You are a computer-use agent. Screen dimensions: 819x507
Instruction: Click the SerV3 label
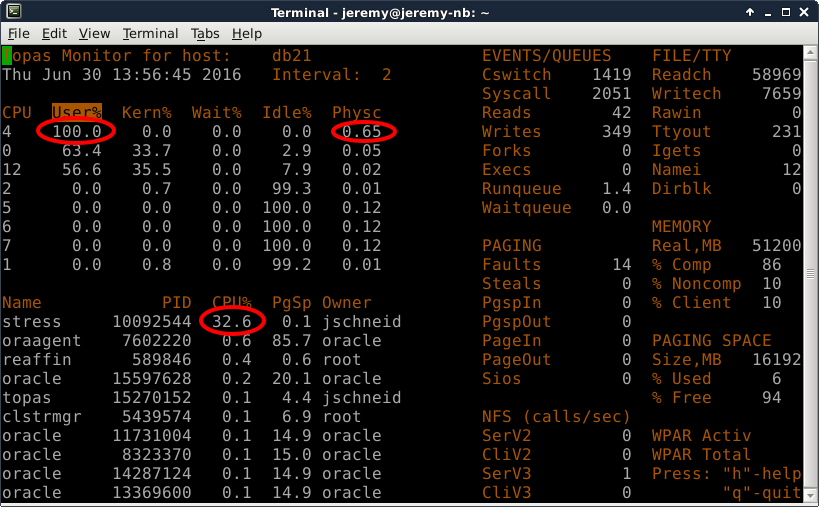(507, 474)
